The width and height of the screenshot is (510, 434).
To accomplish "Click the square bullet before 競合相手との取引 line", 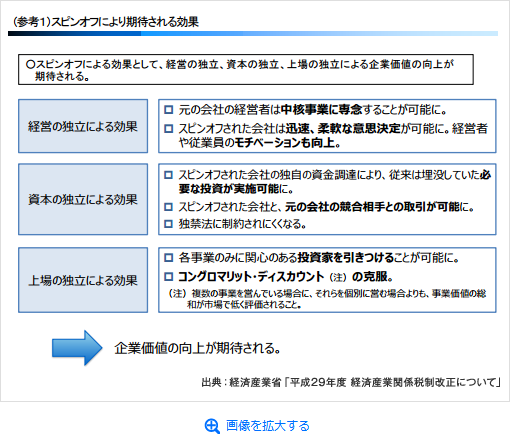I will (x=169, y=207).
